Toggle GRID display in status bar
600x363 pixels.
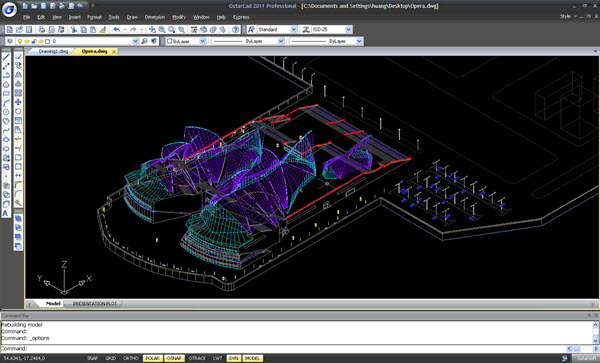point(111,358)
